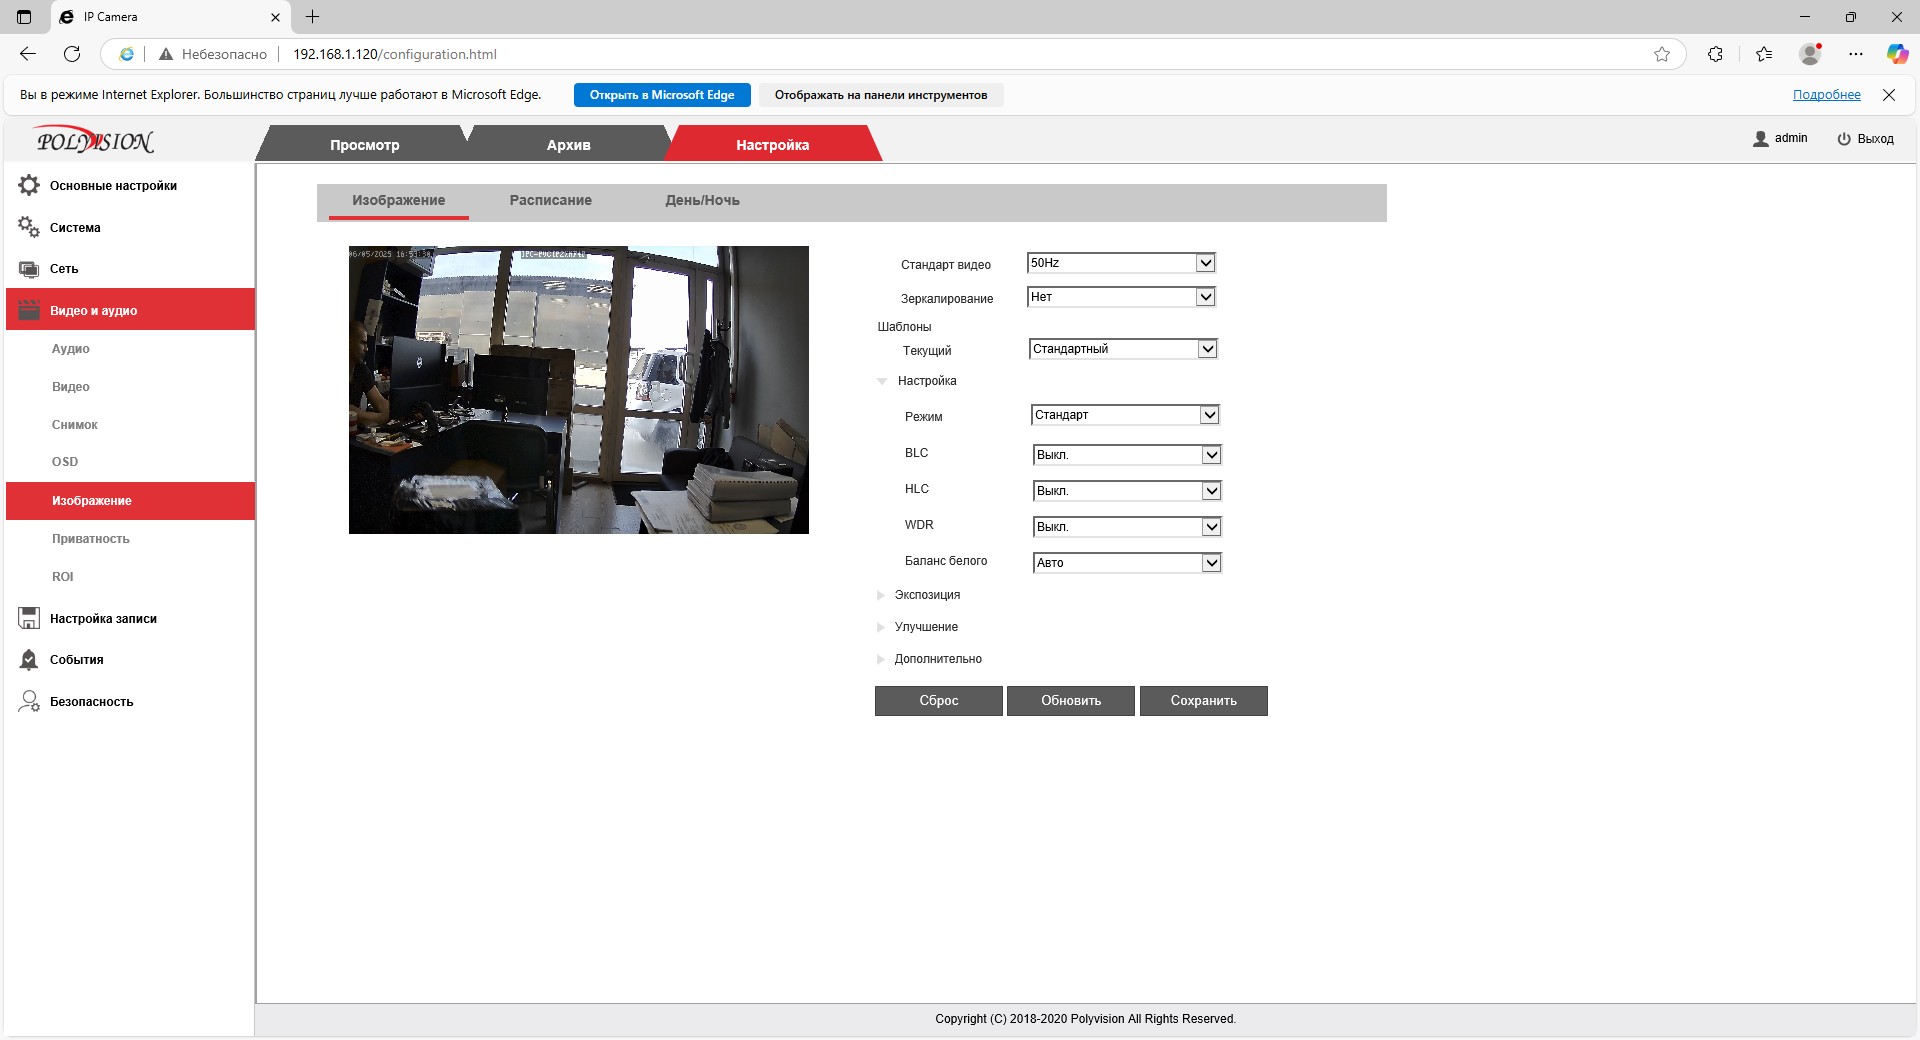Open the Текущий template dropdown
1920x1040 pixels.
1123,349
